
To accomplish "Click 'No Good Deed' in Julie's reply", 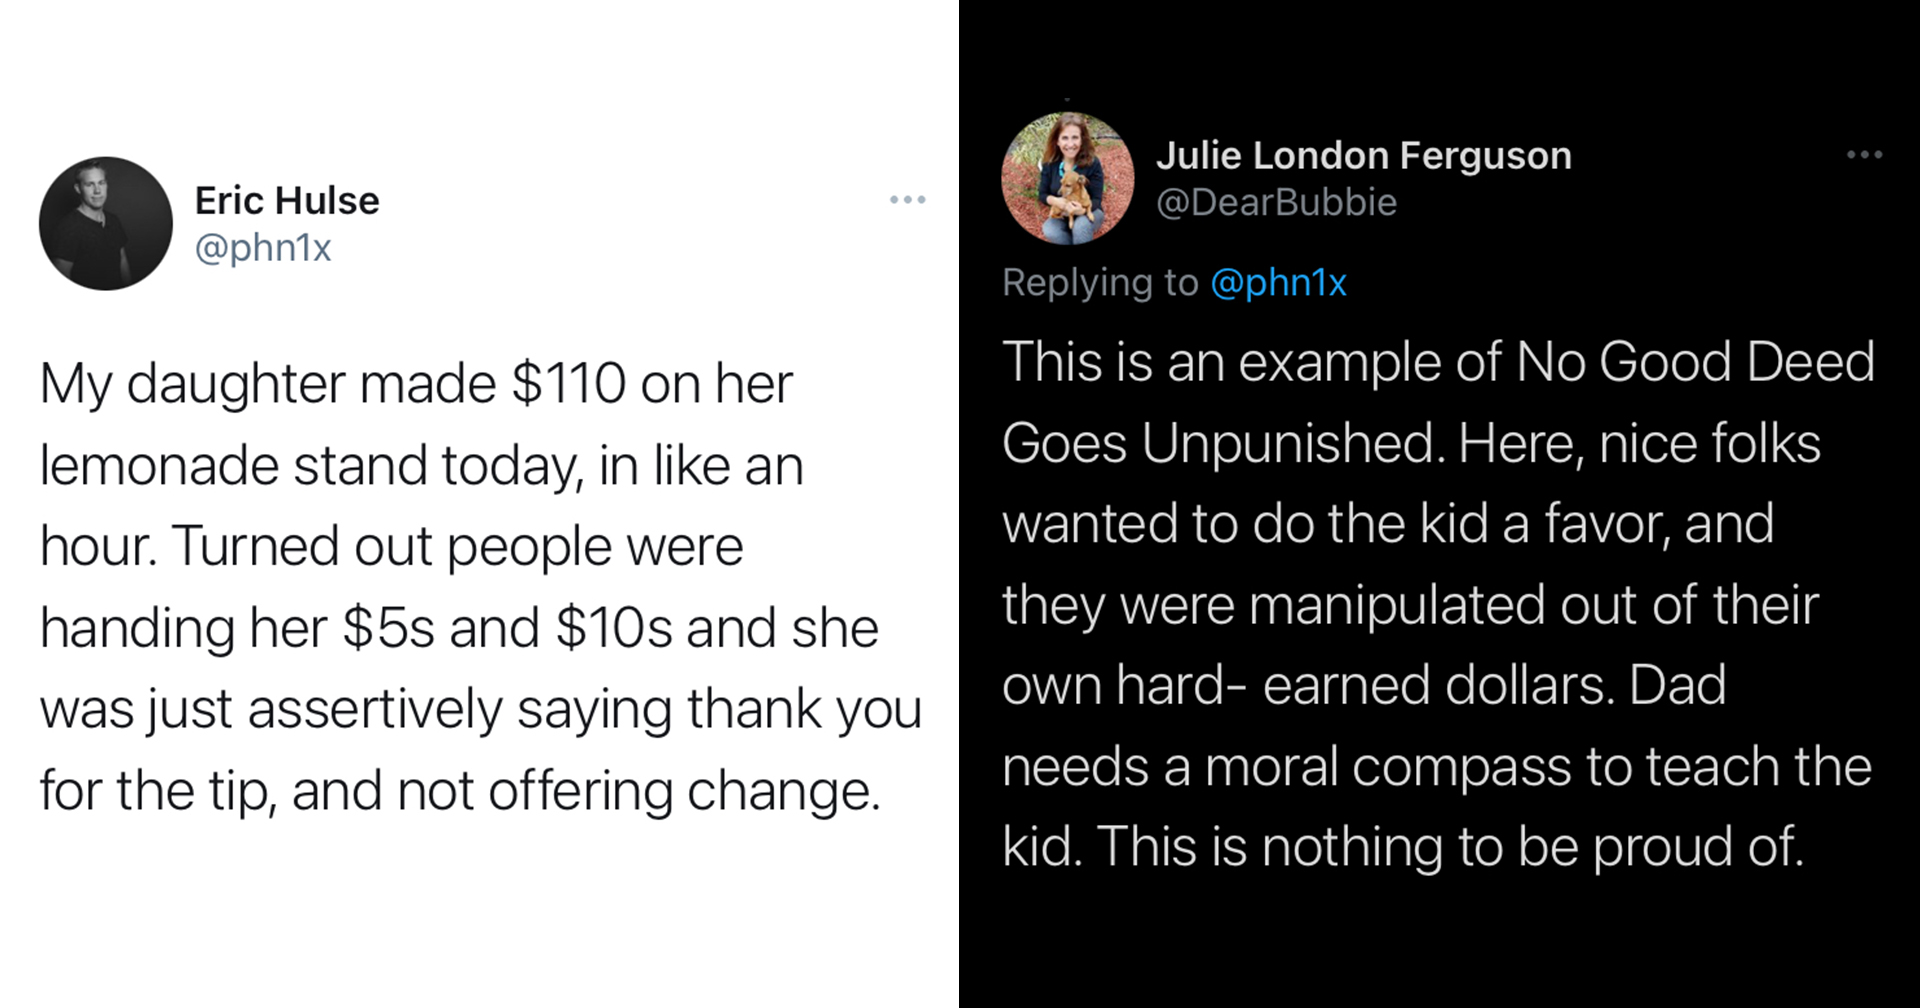I will [1695, 362].
